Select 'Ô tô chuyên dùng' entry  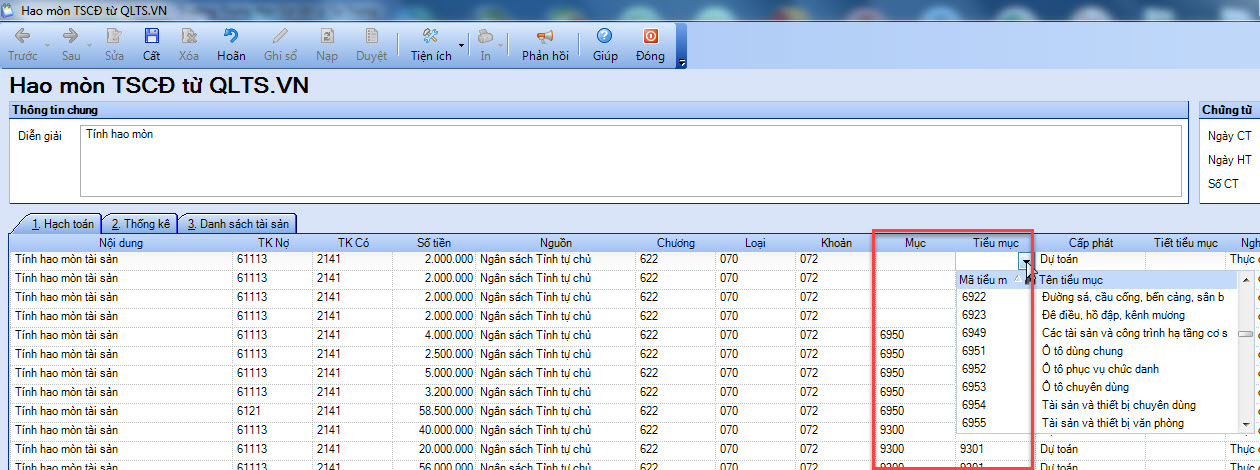(1085, 387)
